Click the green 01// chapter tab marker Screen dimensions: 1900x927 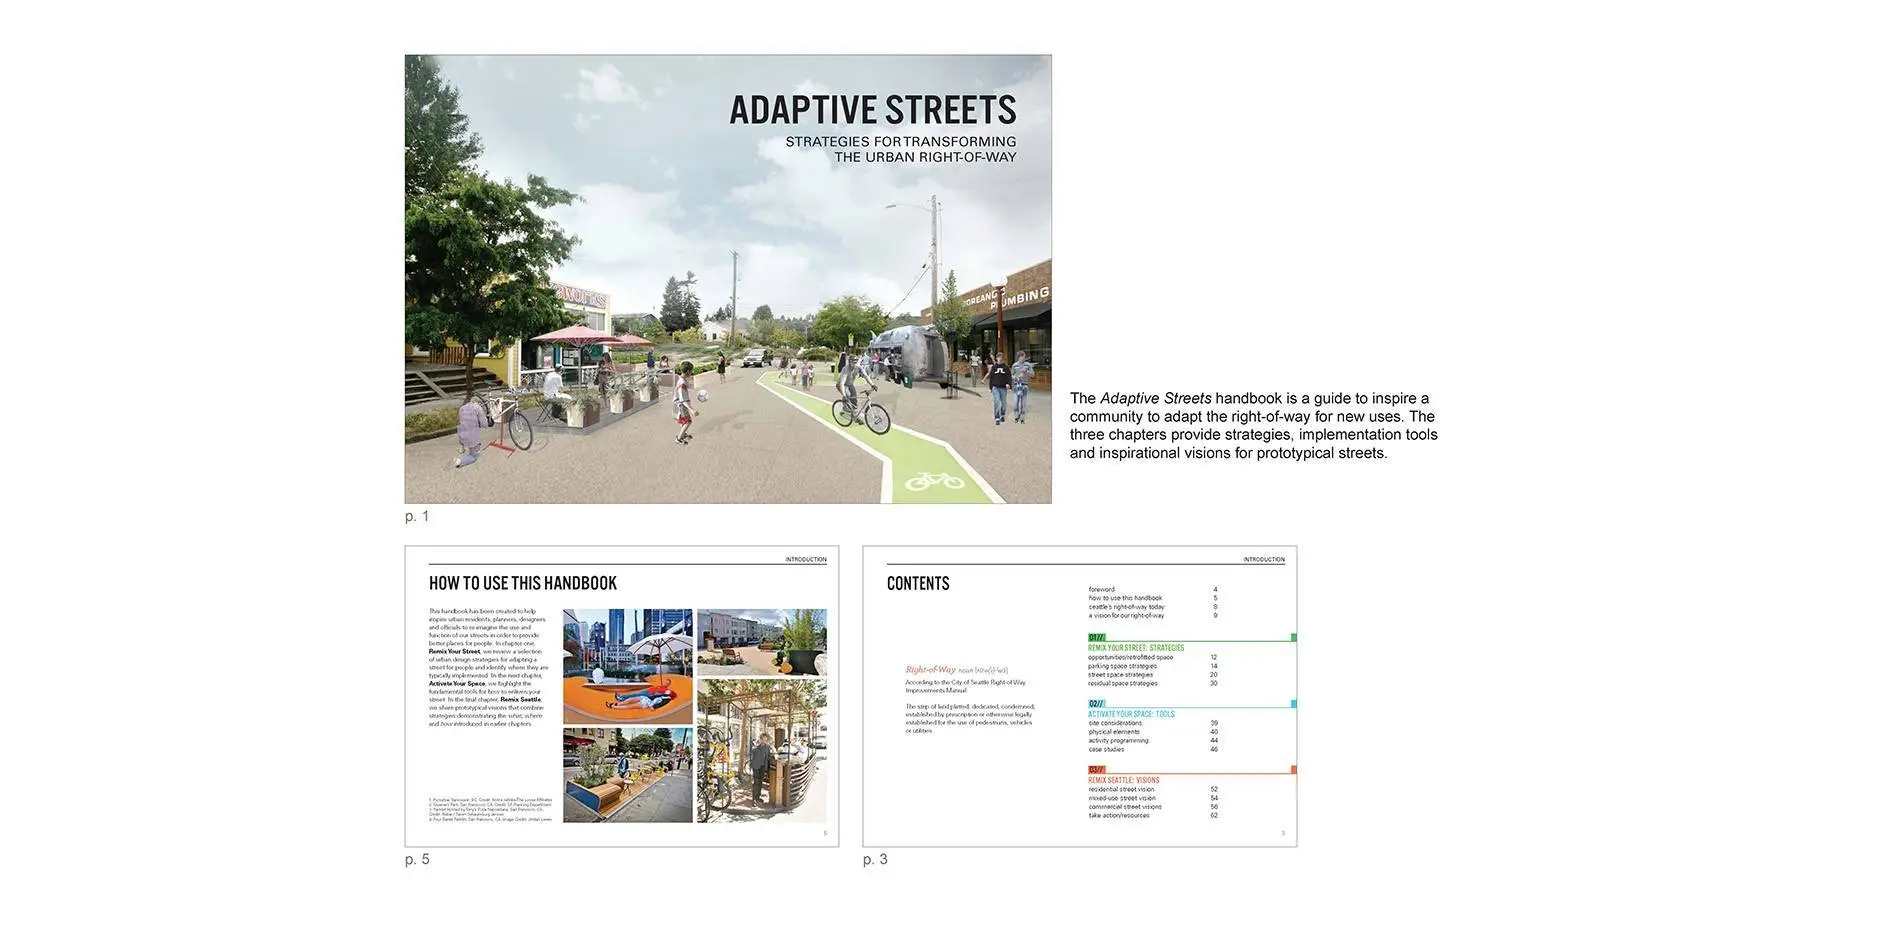[1097, 637]
